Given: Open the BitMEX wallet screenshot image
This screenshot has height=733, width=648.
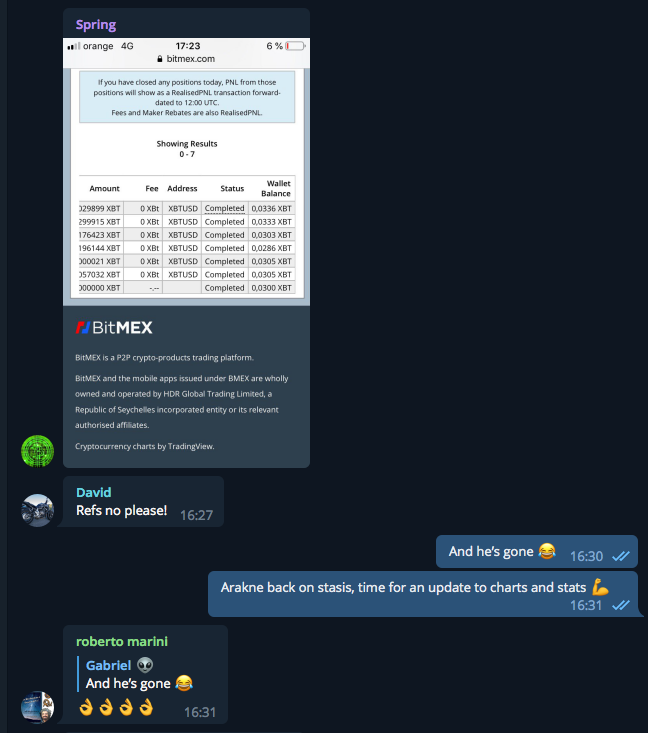Looking at the screenshot, I should pyautogui.click(x=187, y=172).
